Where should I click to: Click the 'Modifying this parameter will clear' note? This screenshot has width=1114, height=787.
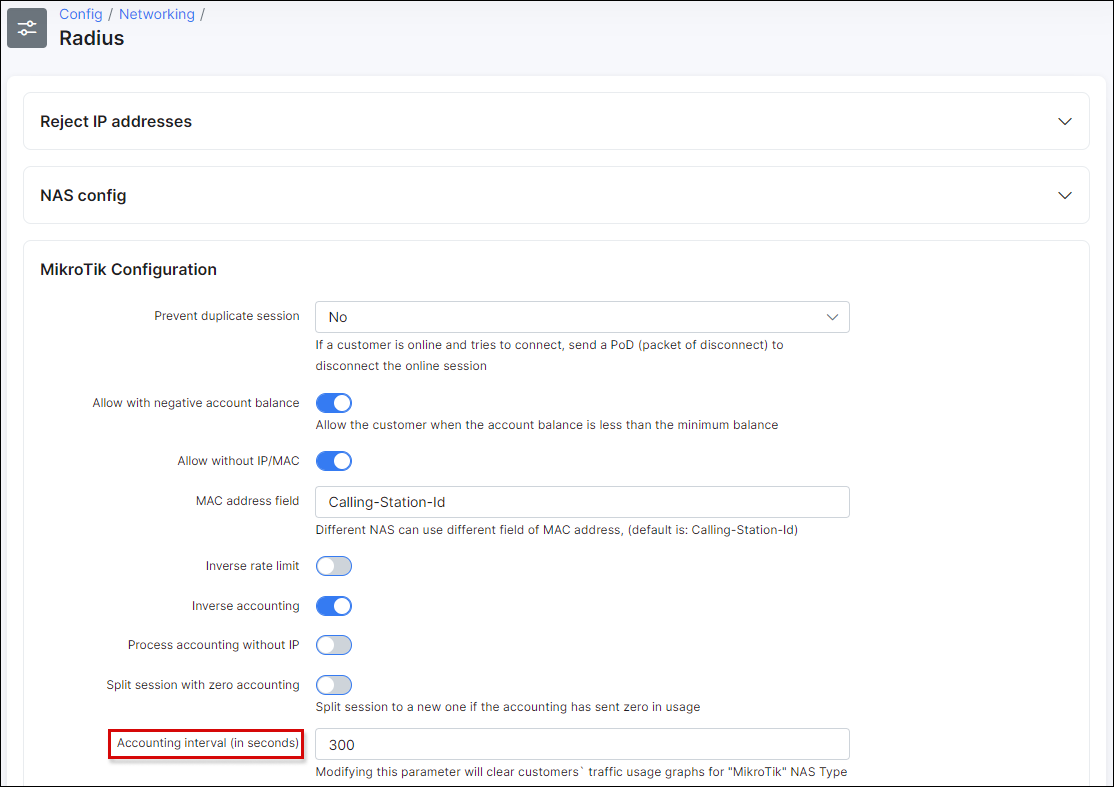[x=581, y=771]
